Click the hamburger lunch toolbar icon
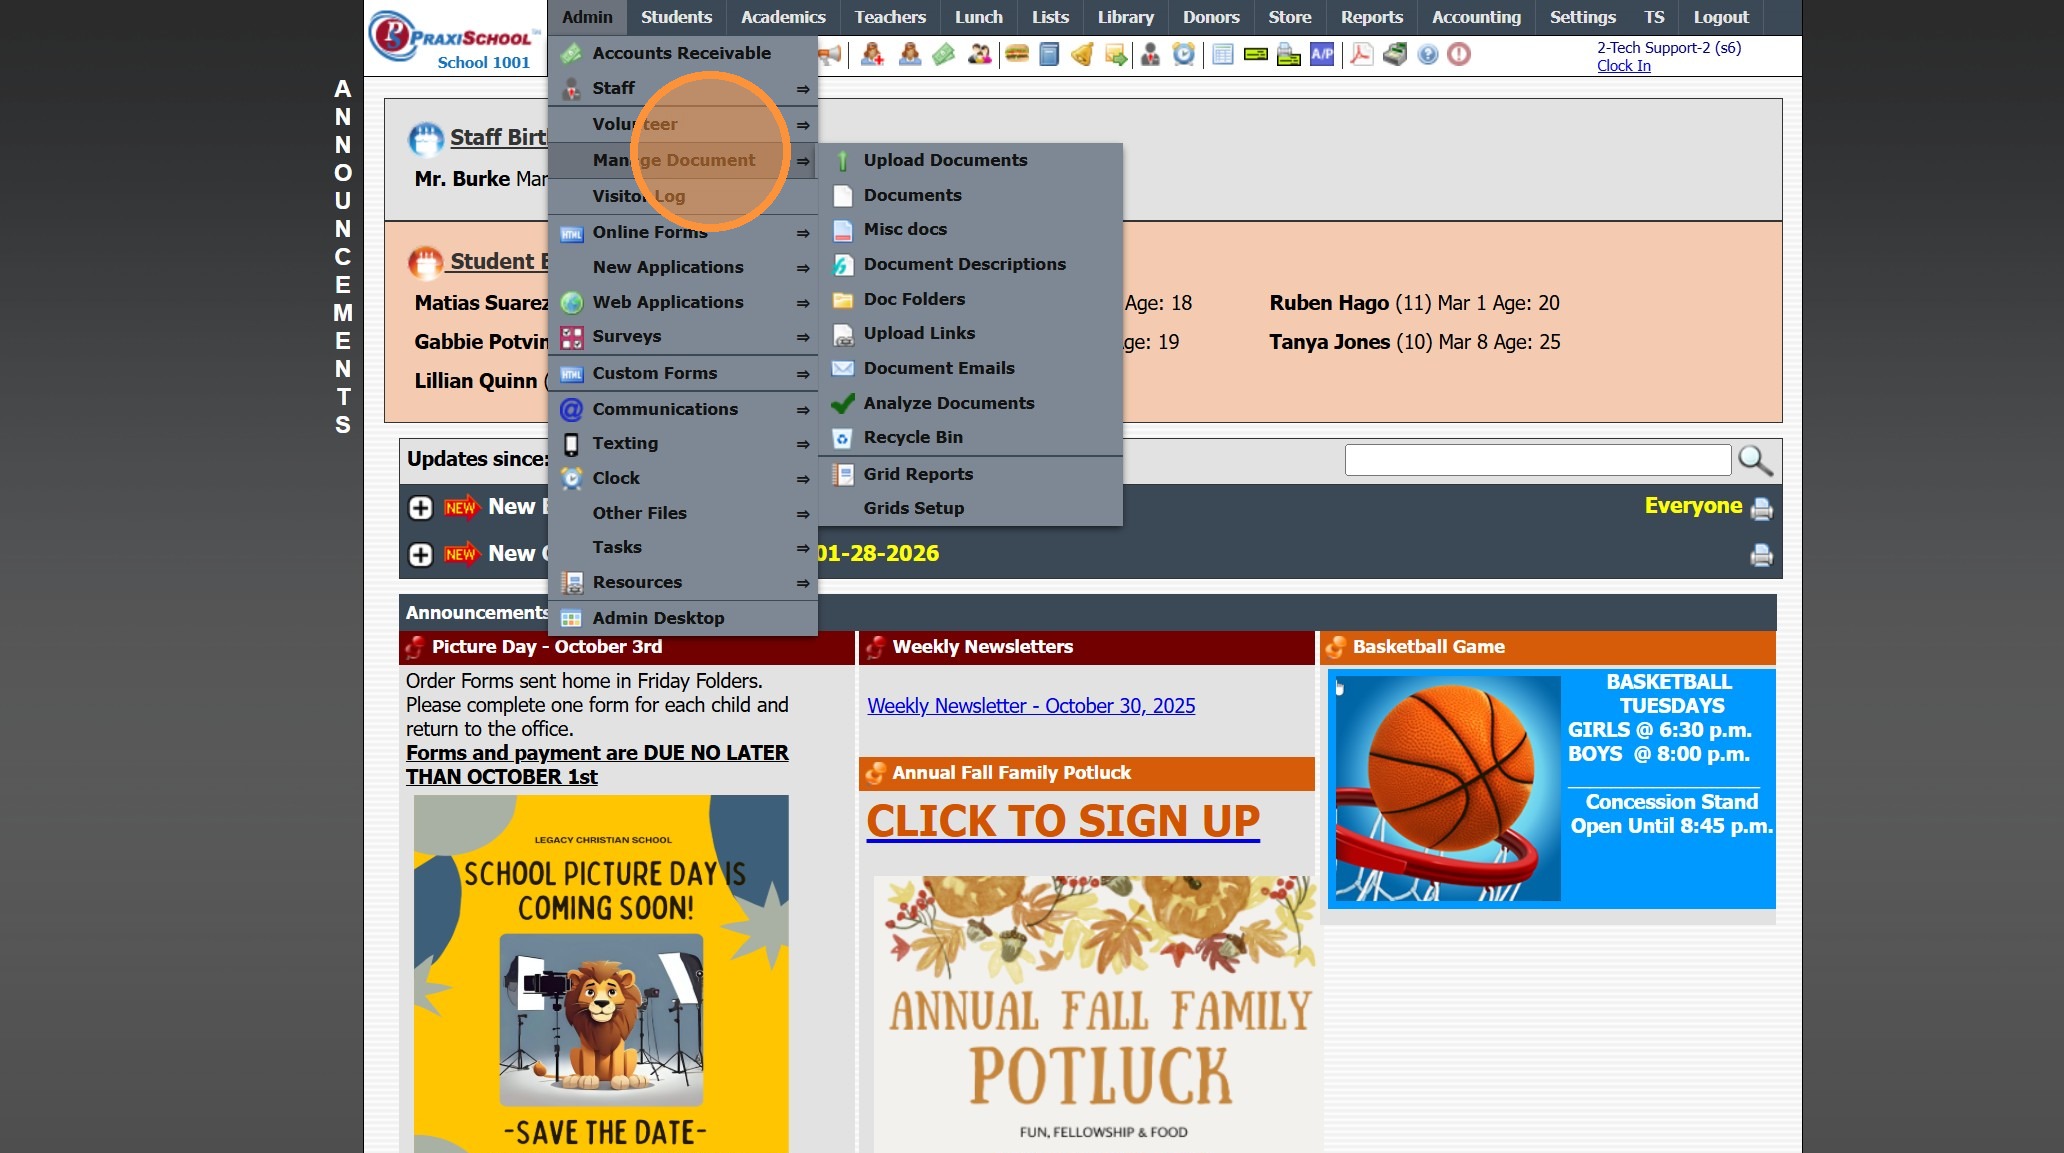Screen dimensions: 2064x1153 [1016, 54]
